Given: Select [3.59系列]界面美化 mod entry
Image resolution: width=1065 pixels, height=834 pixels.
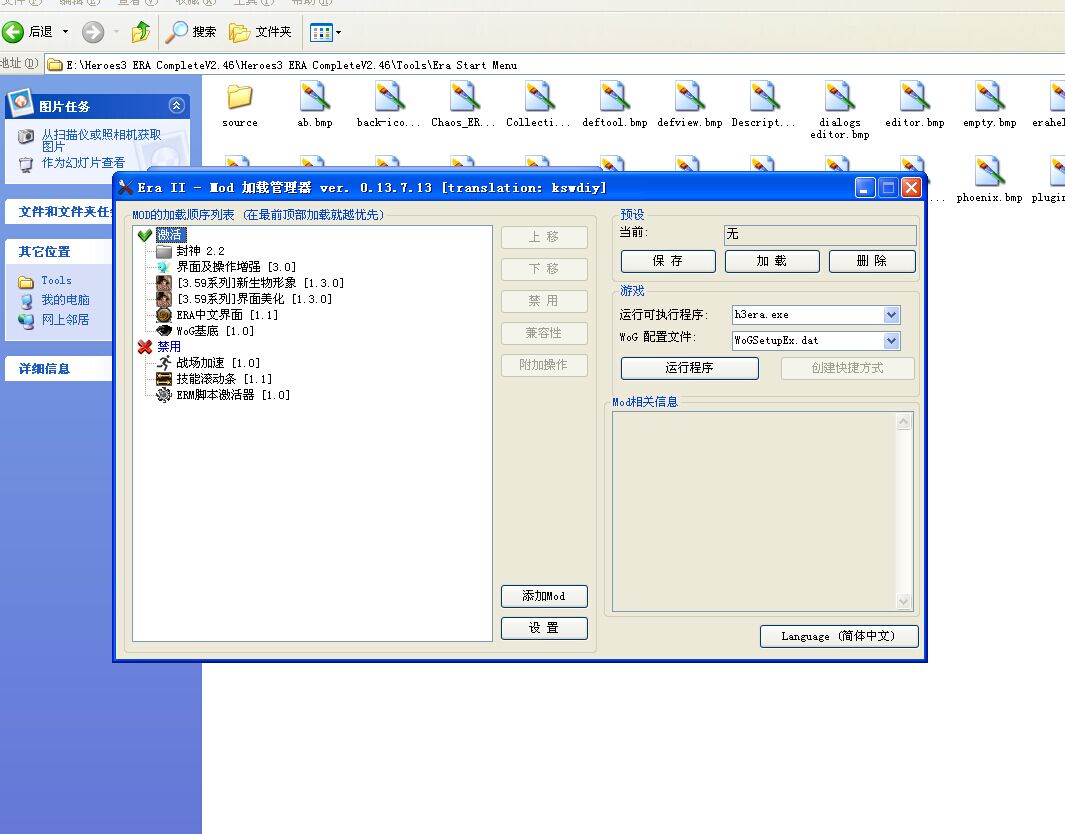Looking at the screenshot, I should [x=254, y=299].
